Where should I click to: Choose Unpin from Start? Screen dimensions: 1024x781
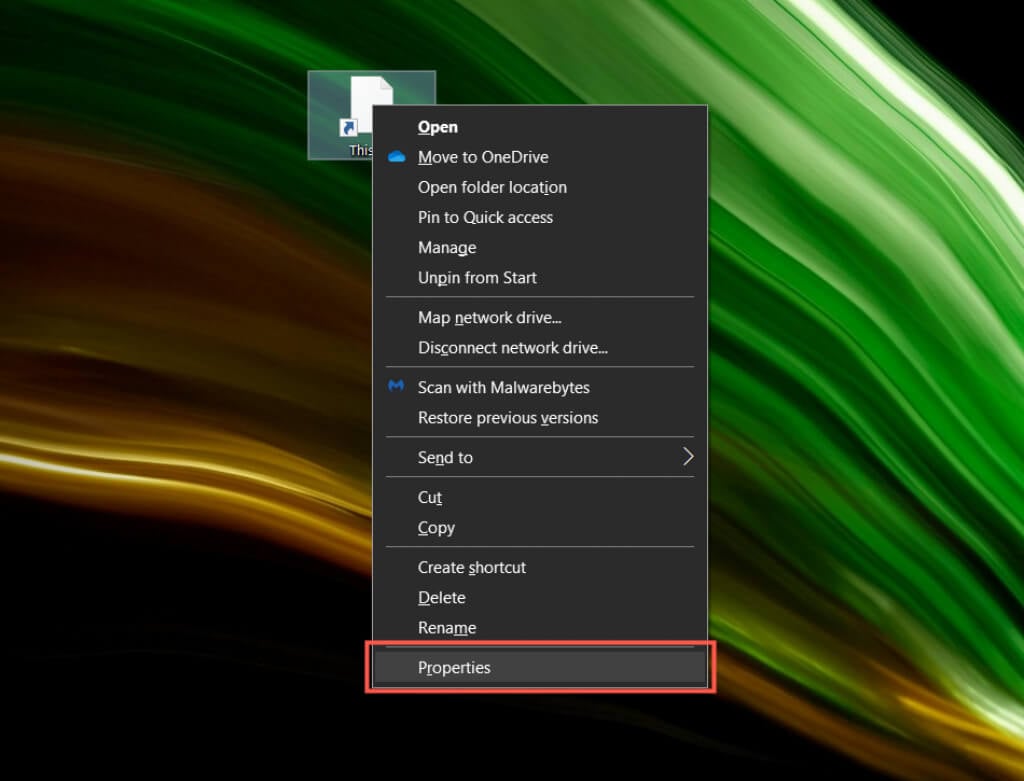pyautogui.click(x=477, y=277)
